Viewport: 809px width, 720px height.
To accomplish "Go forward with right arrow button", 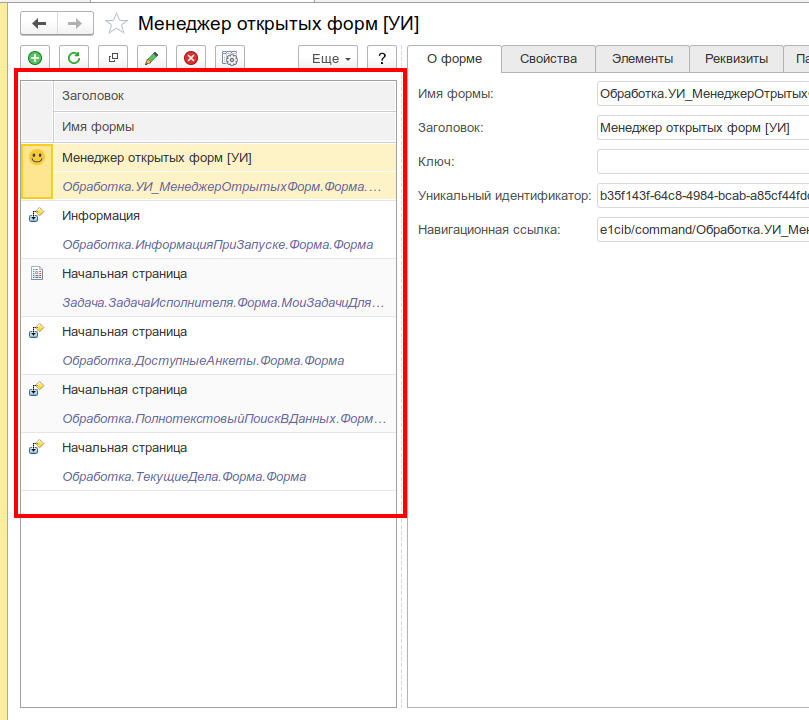I will click(75, 23).
